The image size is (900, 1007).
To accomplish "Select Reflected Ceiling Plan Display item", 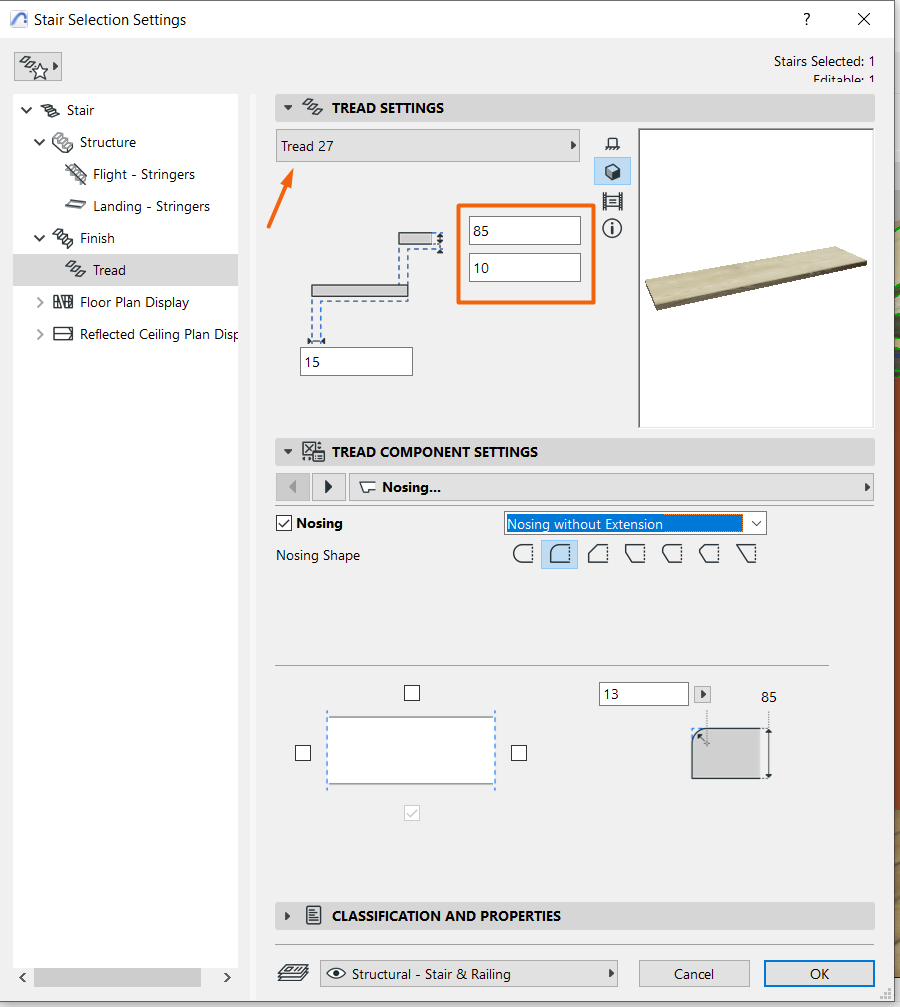I will (158, 334).
